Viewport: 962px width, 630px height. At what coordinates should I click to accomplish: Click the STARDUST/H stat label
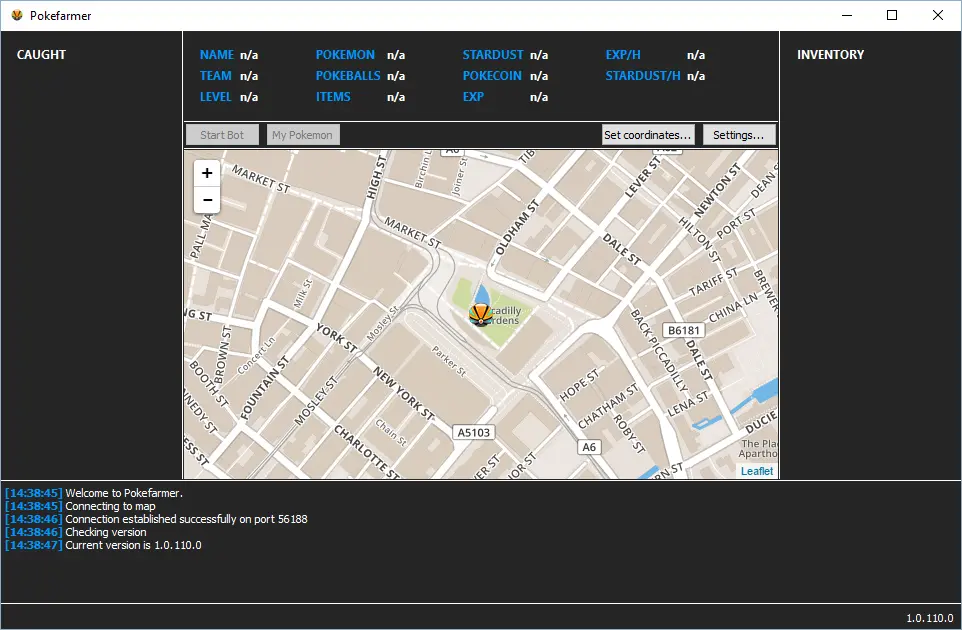point(643,75)
